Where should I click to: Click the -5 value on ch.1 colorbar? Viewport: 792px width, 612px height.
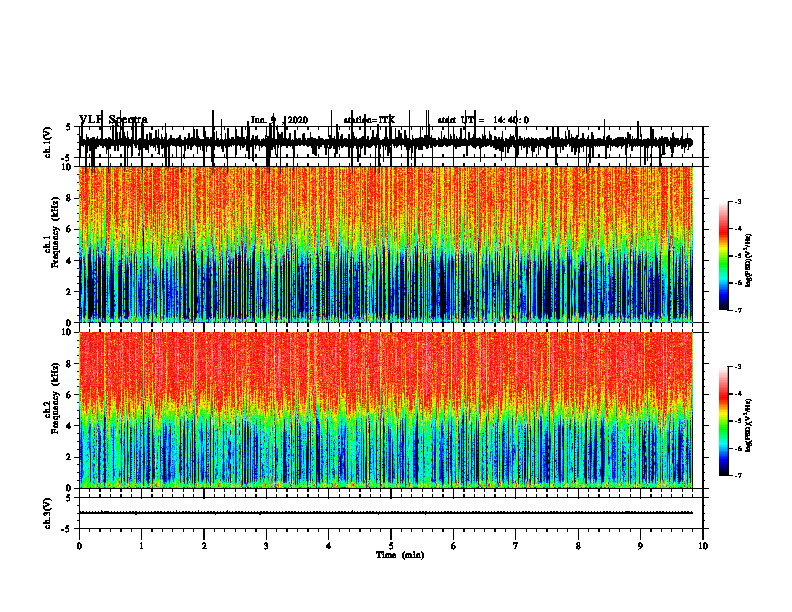738,256
